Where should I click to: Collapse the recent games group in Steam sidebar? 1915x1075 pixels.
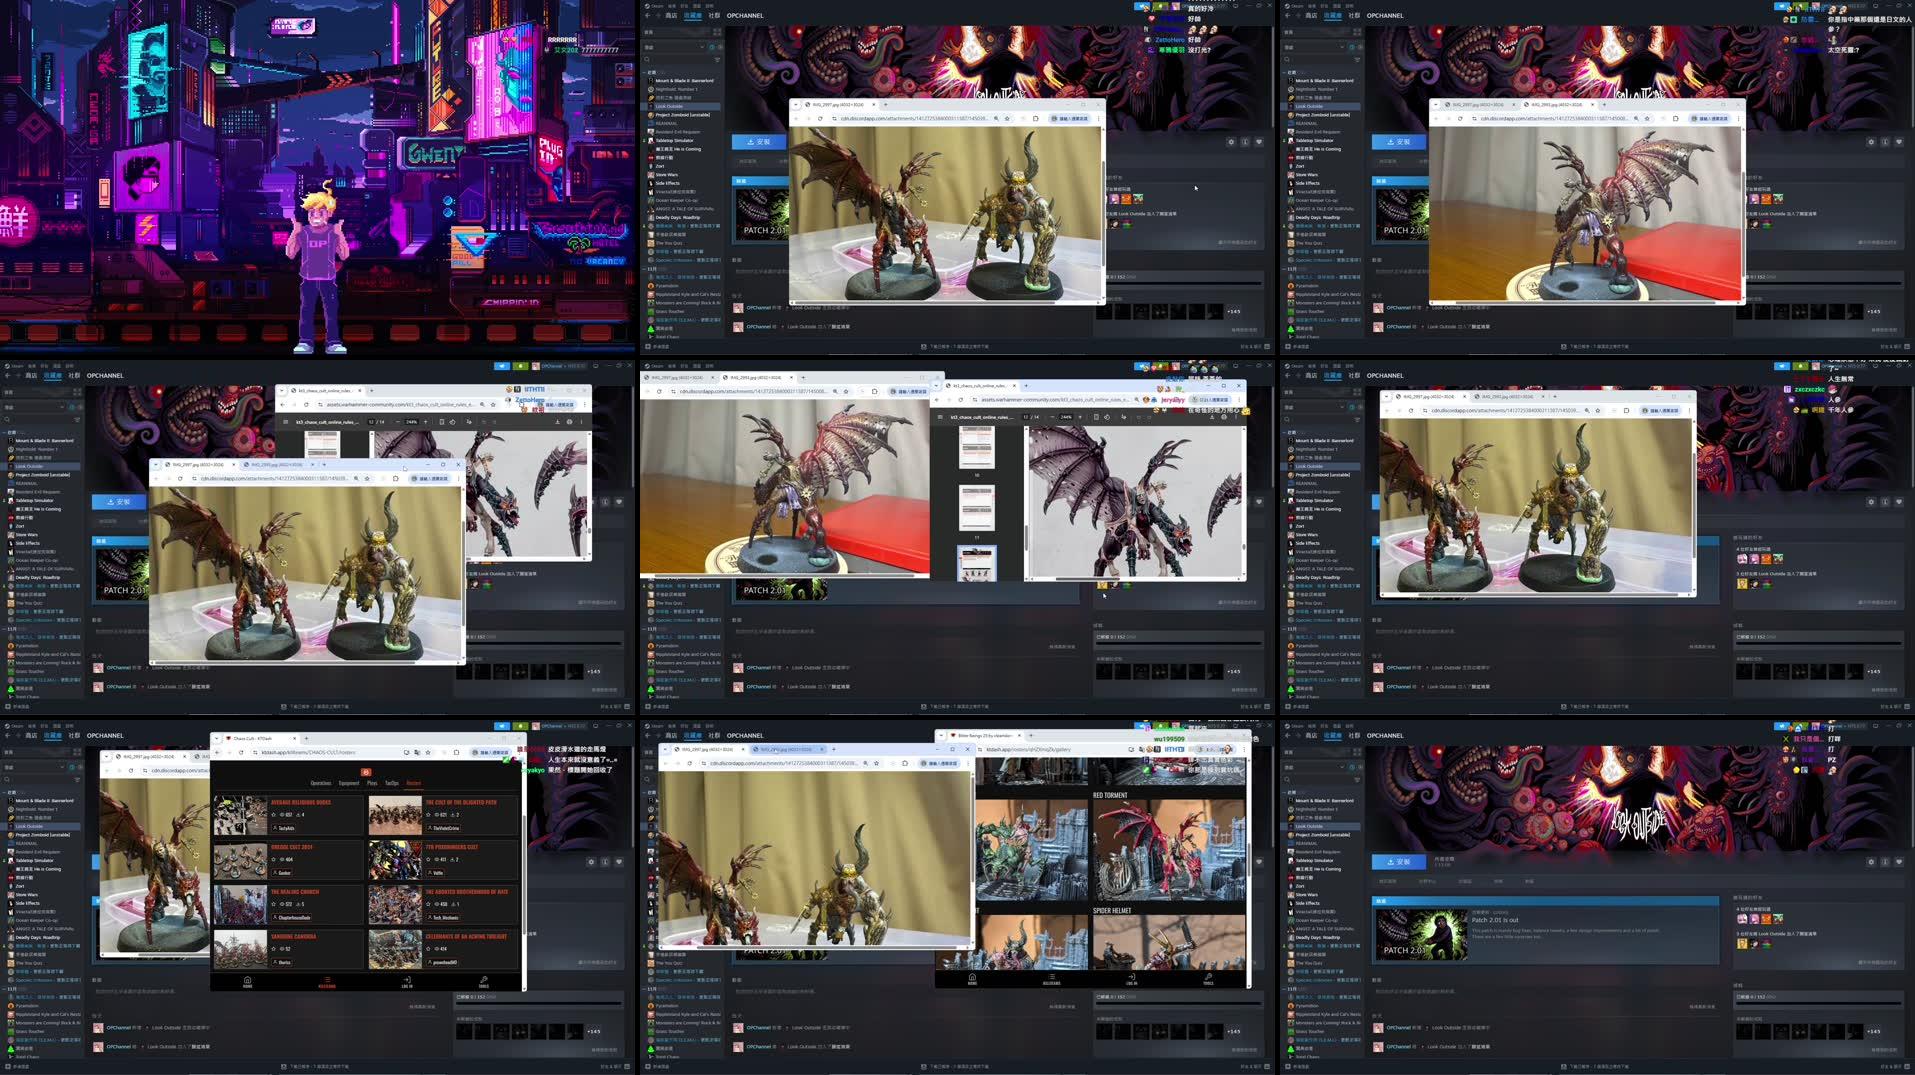(x=1284, y=792)
